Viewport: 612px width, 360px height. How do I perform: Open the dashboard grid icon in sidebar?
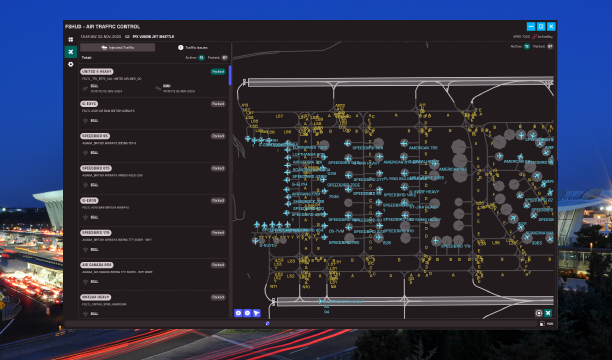click(71, 39)
